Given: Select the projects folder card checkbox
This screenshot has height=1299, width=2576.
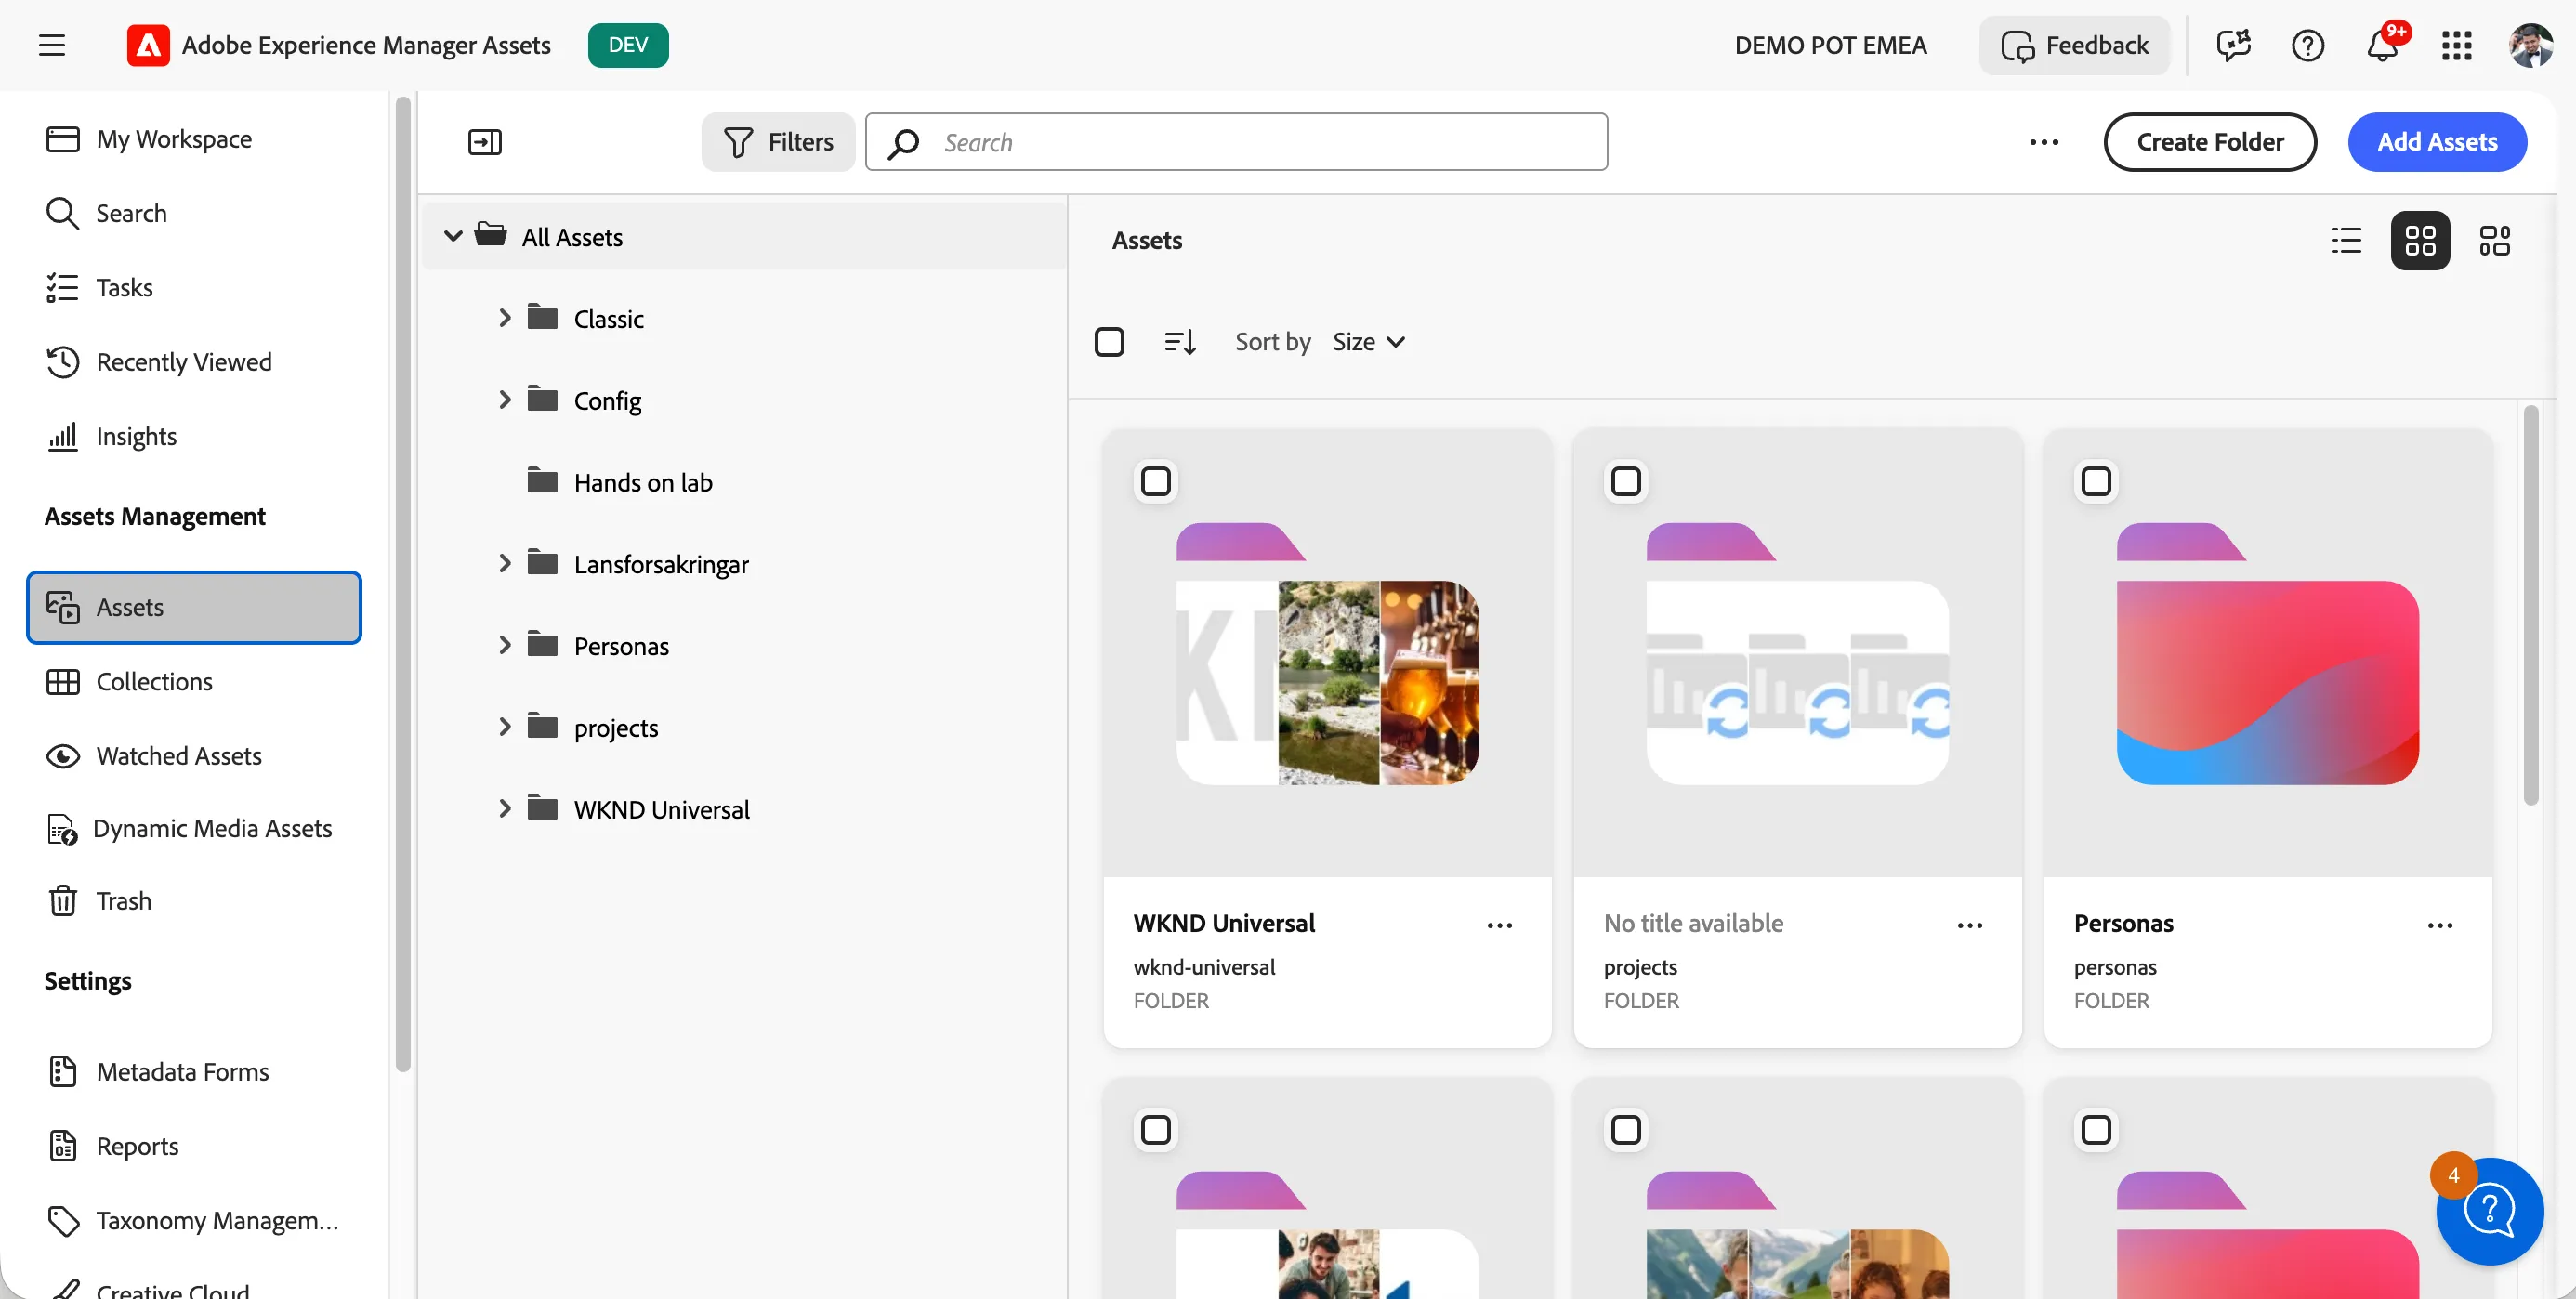Looking at the screenshot, I should 1626,481.
